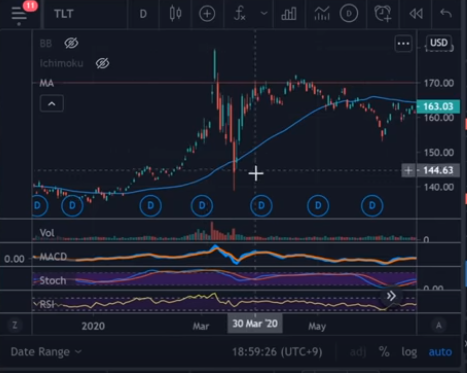Viewport: 467px width, 373px height.
Task: Collapse the indicator legend with chevron
Action: (52, 103)
